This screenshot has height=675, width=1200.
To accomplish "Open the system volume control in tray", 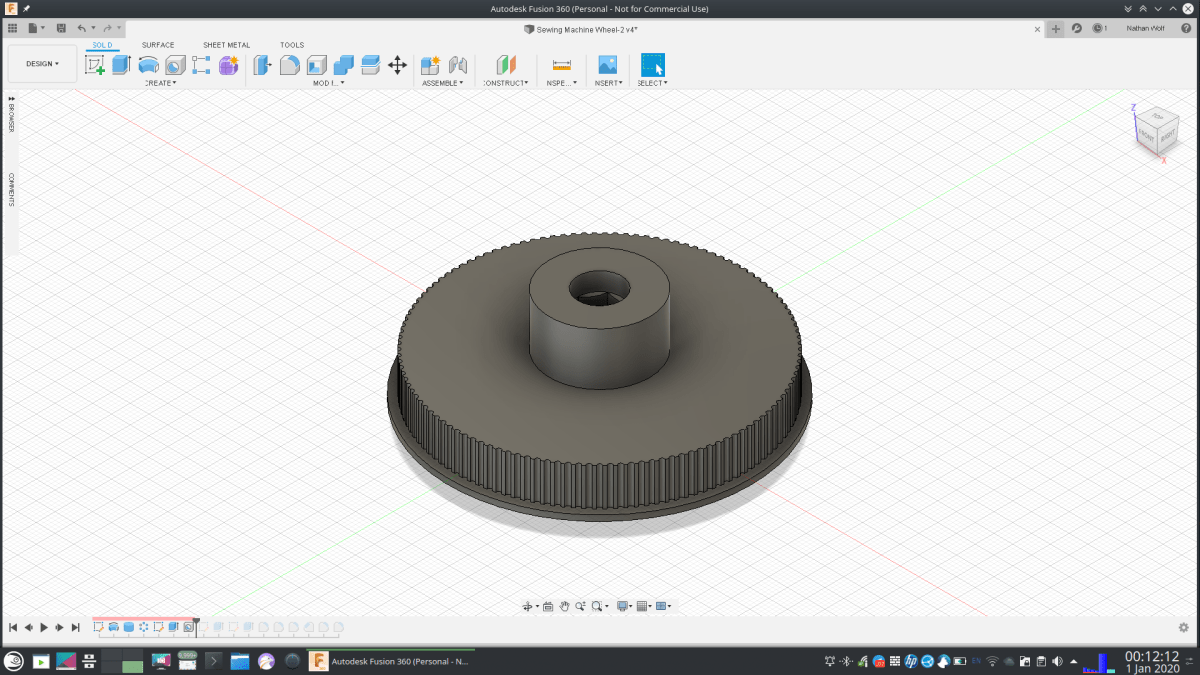I will point(1057,661).
